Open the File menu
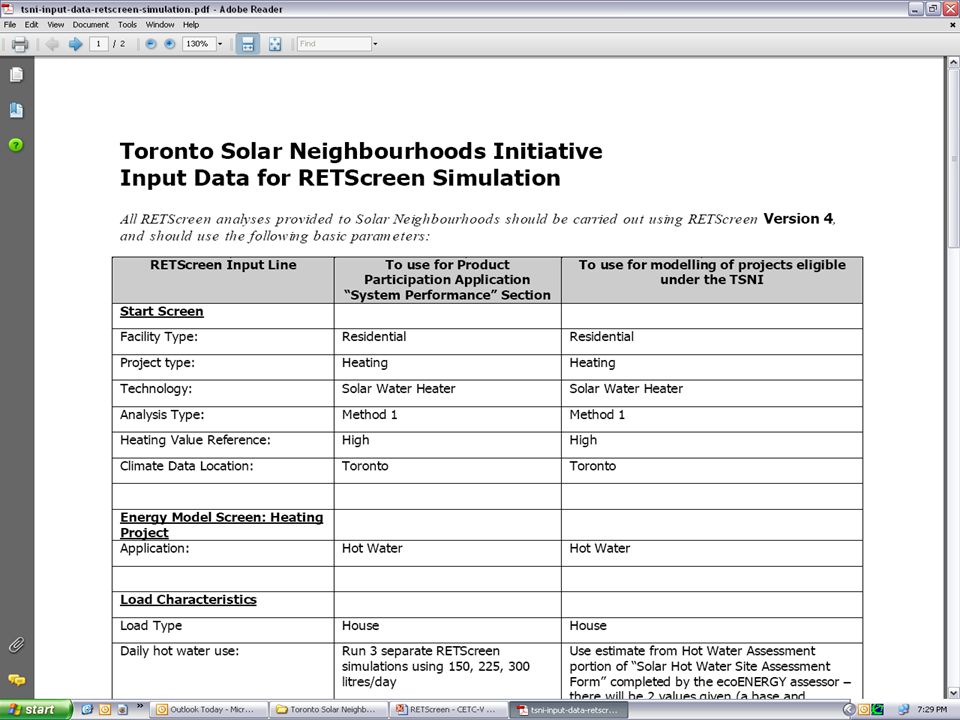This screenshot has height=720, width=960. pyautogui.click(x=10, y=25)
